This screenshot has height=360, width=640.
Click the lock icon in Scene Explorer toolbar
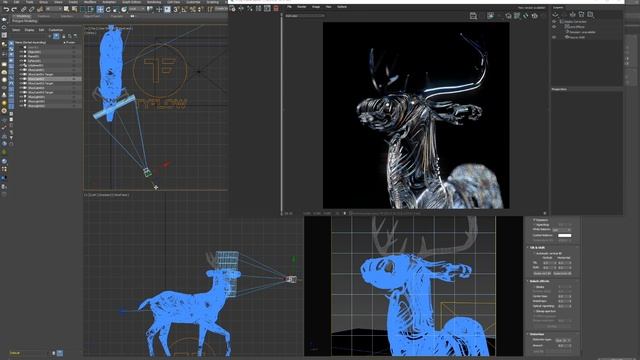coord(64,36)
